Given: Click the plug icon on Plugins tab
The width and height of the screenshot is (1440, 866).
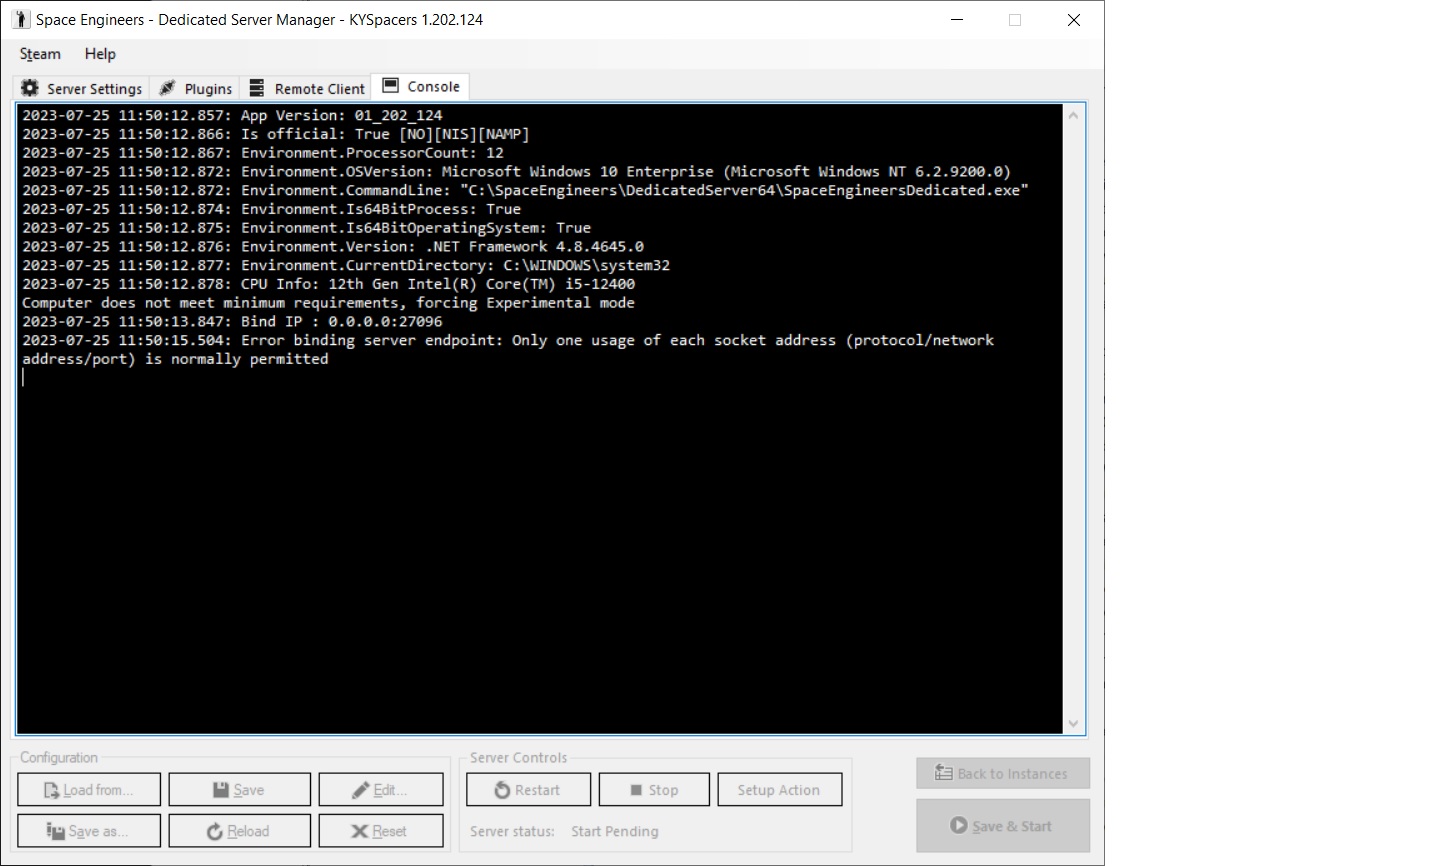Looking at the screenshot, I should click(x=168, y=88).
